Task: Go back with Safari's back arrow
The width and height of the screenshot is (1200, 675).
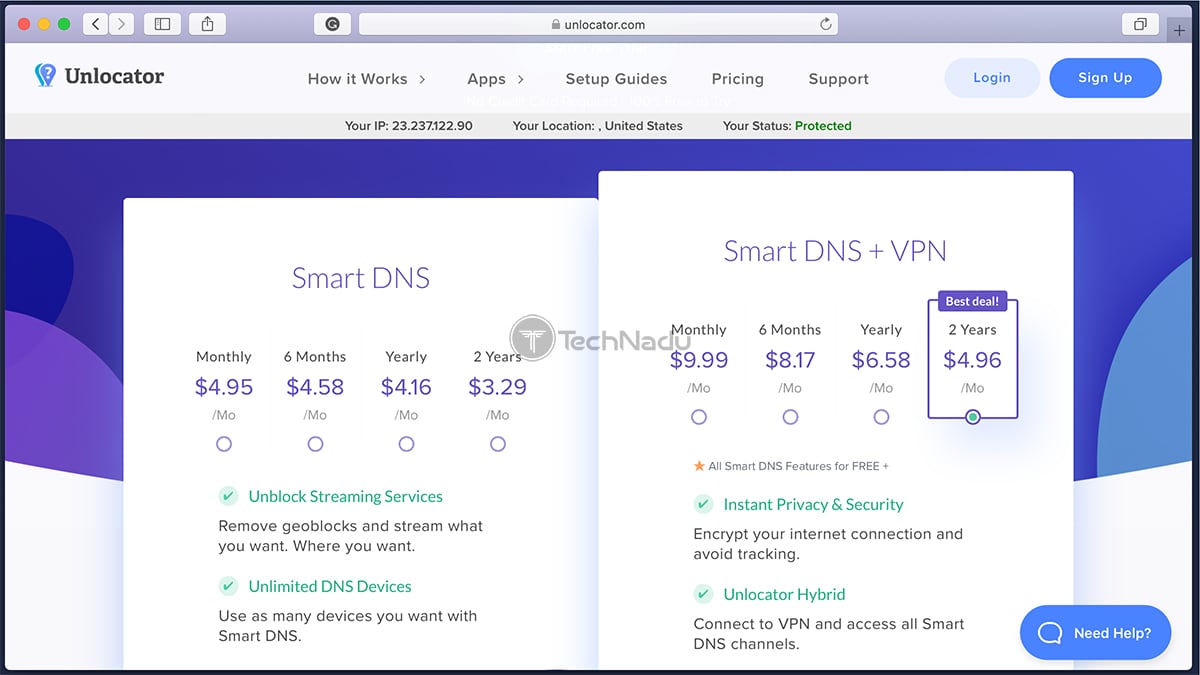Action: (96, 24)
